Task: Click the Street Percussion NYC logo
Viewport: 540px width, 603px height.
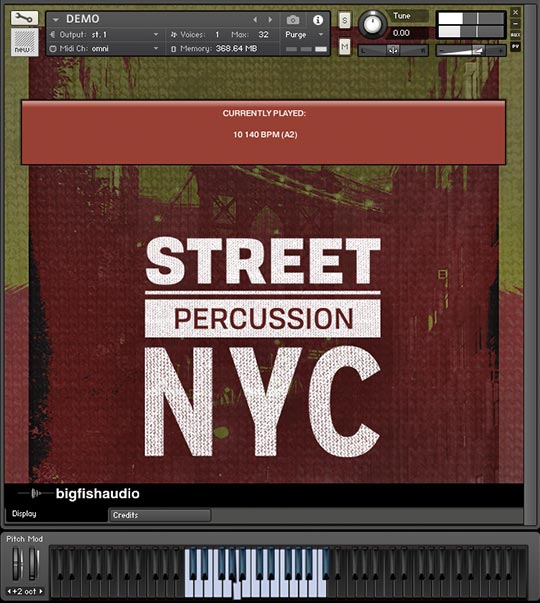Action: 263,346
